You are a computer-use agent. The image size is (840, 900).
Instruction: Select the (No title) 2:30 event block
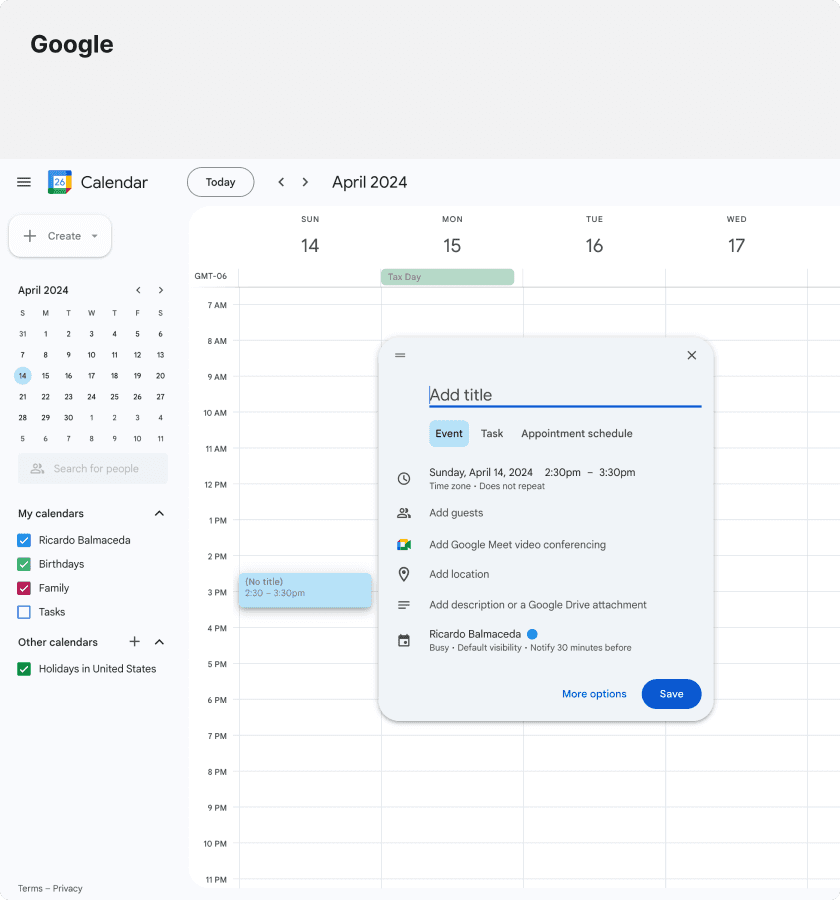tap(305, 590)
